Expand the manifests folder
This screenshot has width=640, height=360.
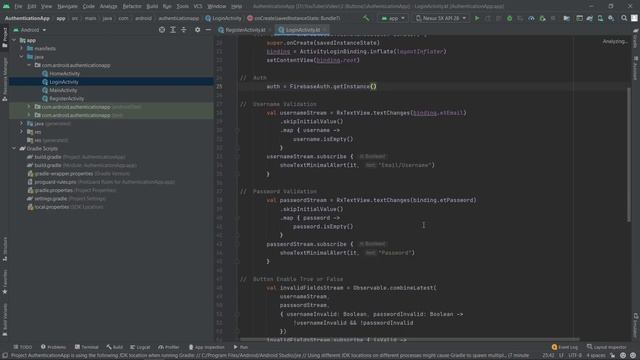coord(22,49)
